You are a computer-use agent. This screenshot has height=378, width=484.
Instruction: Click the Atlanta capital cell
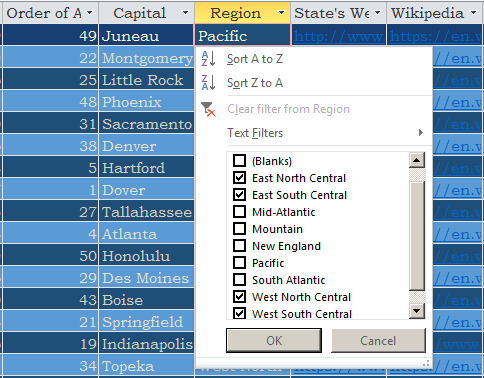(146, 233)
